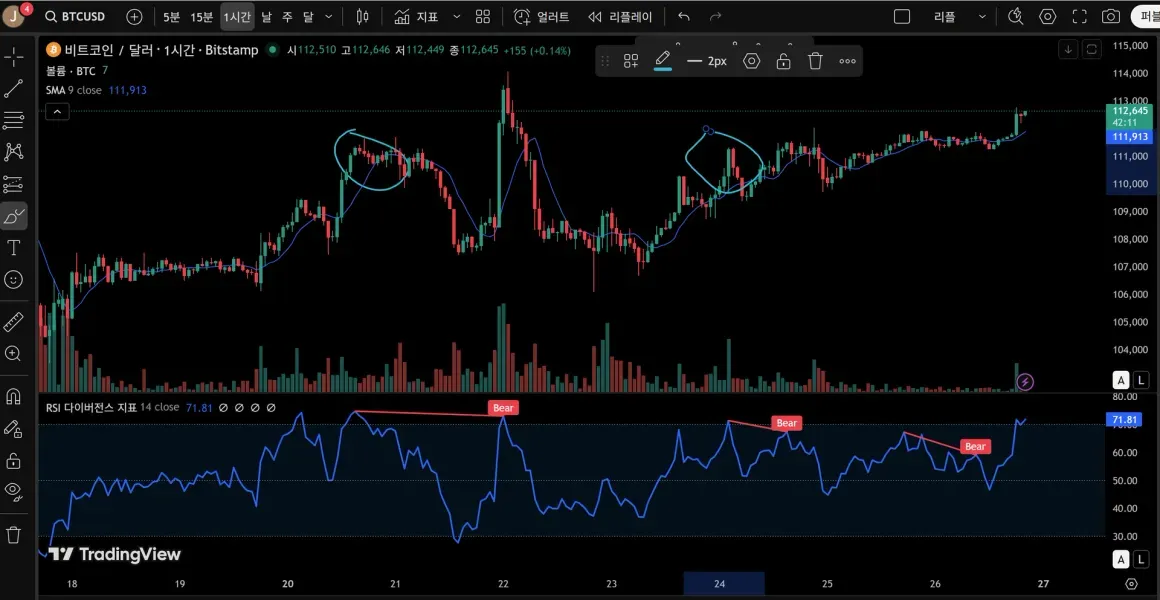Screen dimensions: 1160x600
Task: Click the scroll-down arrow button near price axis
Action: (x=1068, y=50)
